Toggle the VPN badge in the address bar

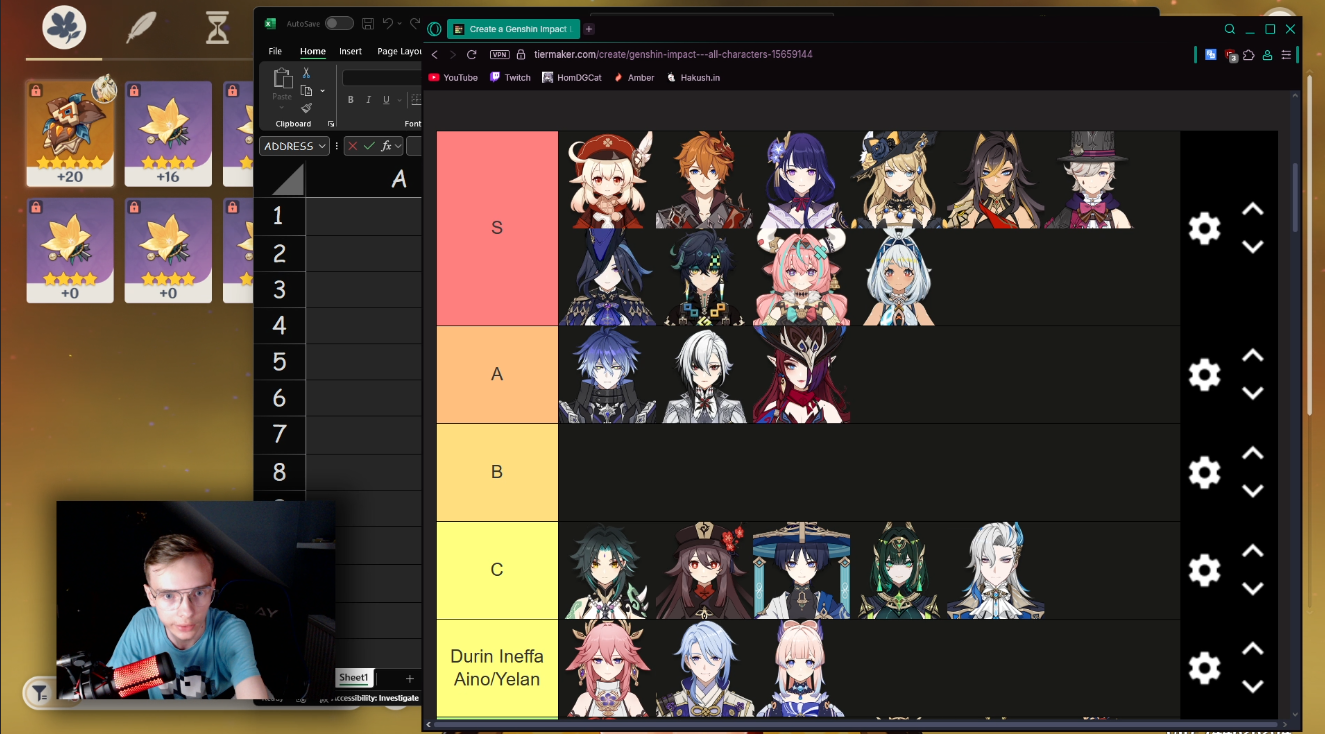500,54
